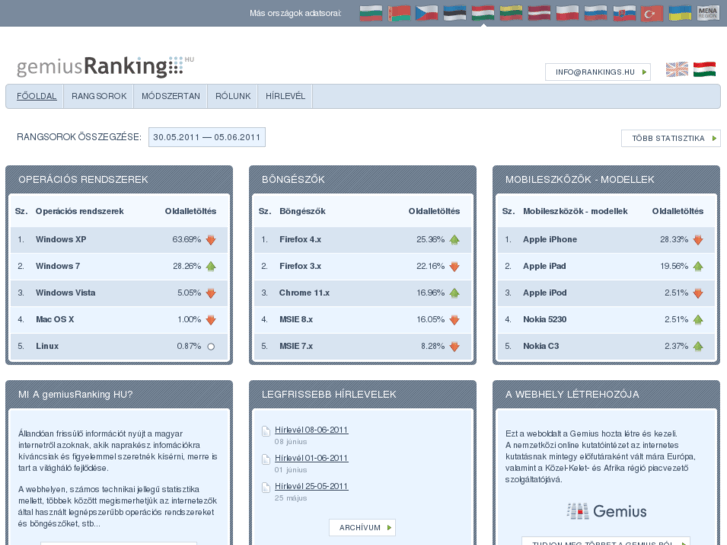Click the up arrow next to Chrome 11.x
This screenshot has width=727, height=545.
(x=454, y=293)
